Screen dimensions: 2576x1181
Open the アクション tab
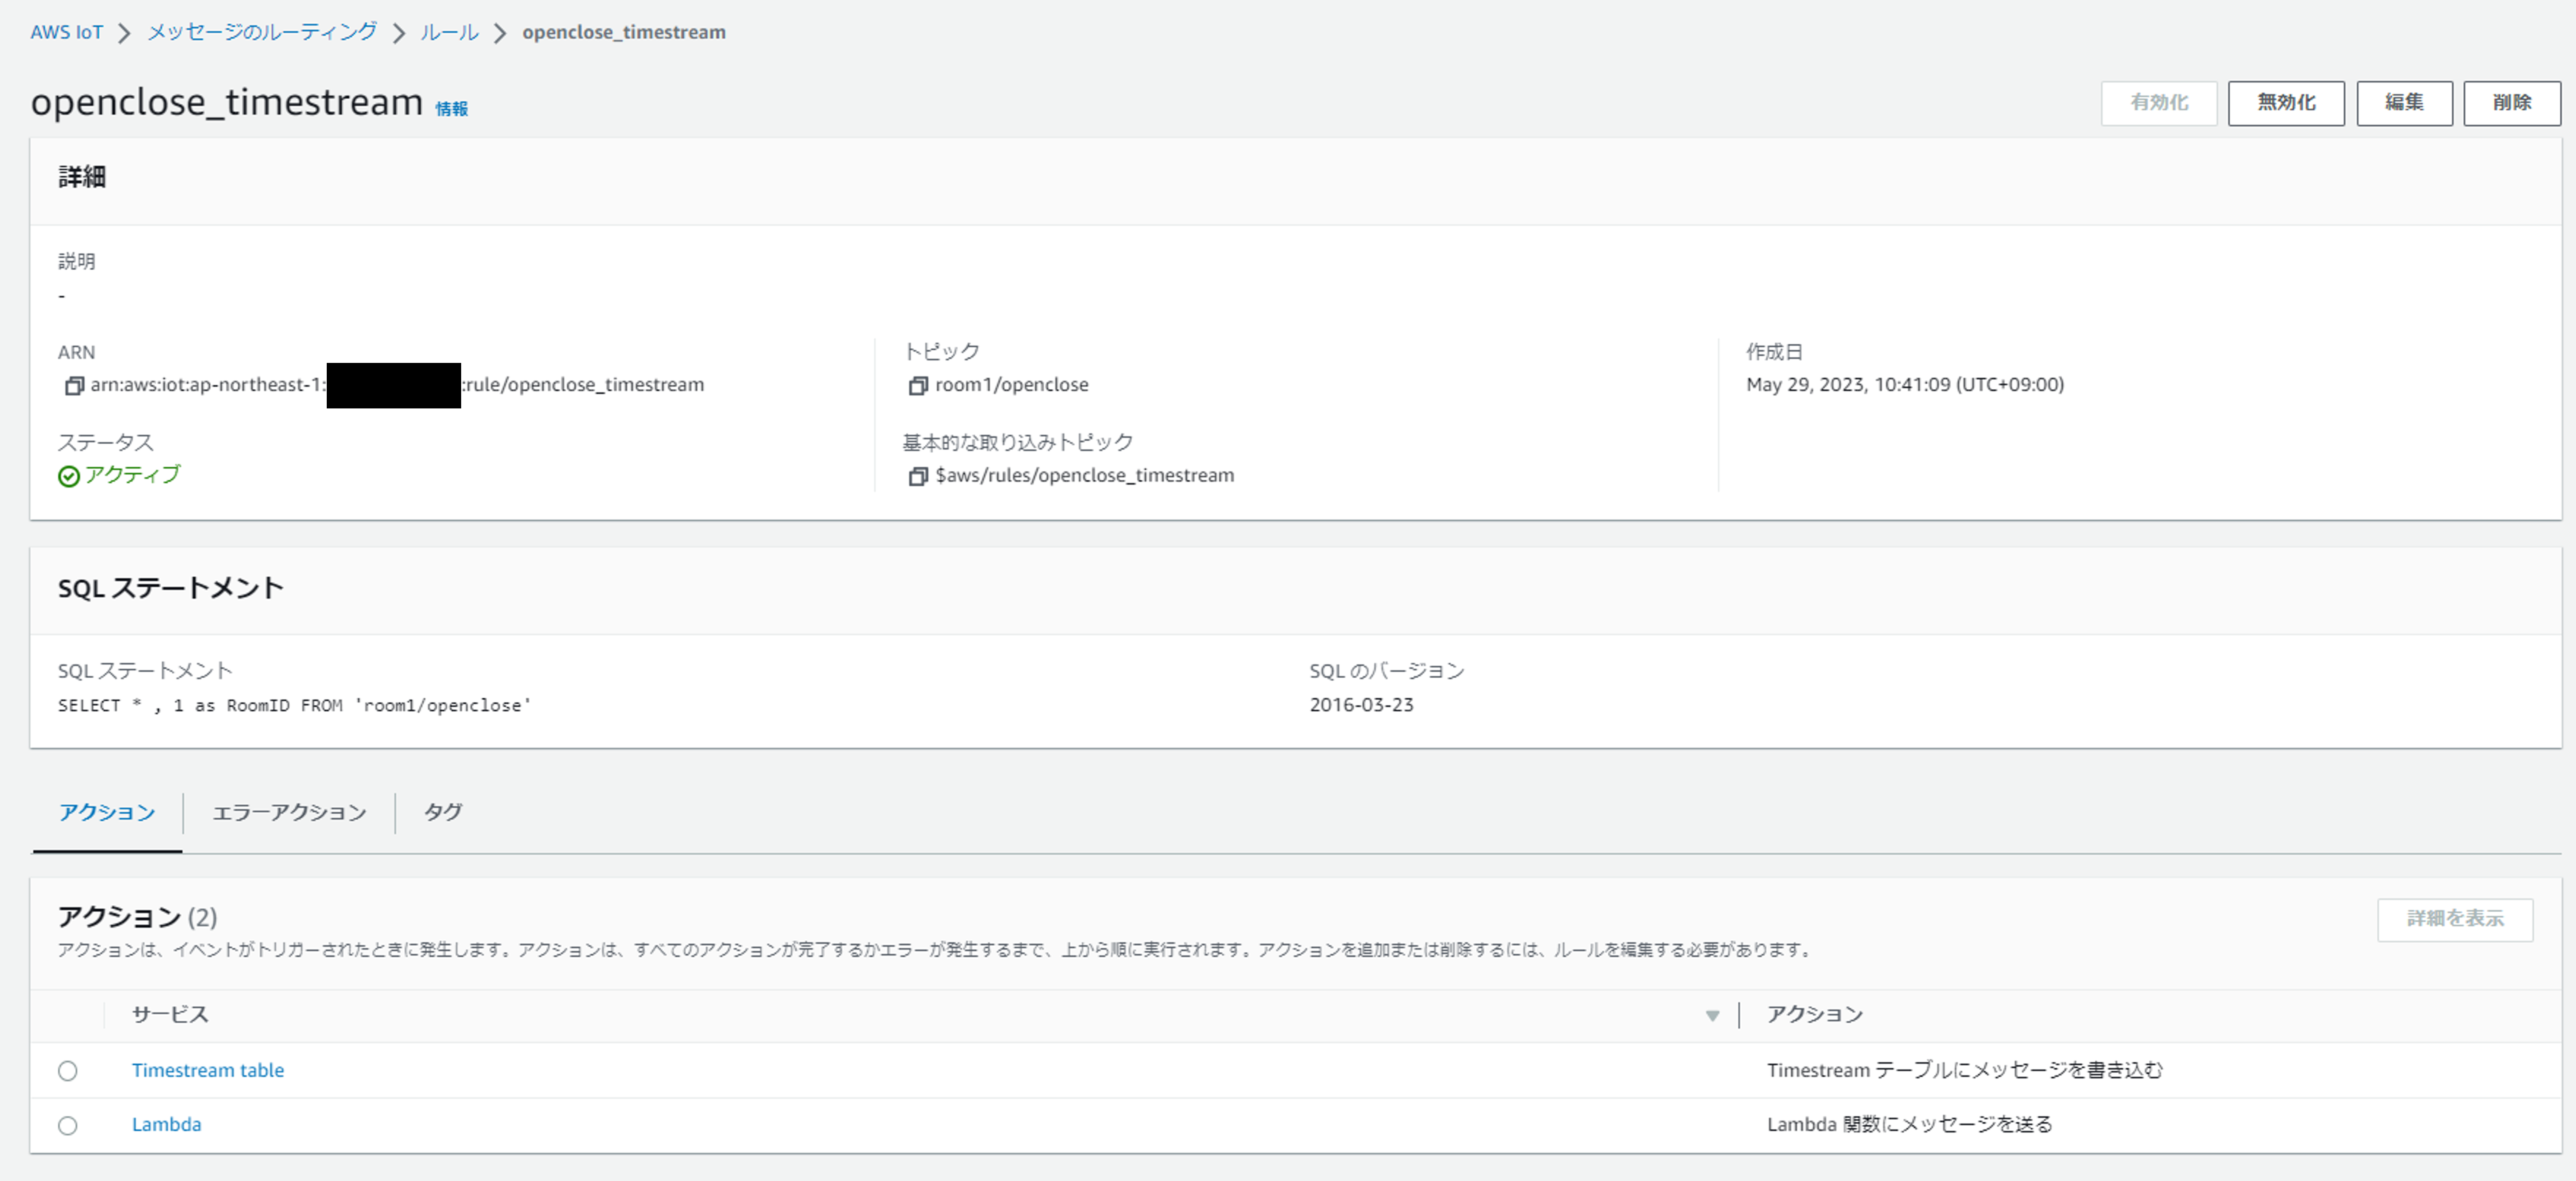pyautogui.click(x=107, y=812)
